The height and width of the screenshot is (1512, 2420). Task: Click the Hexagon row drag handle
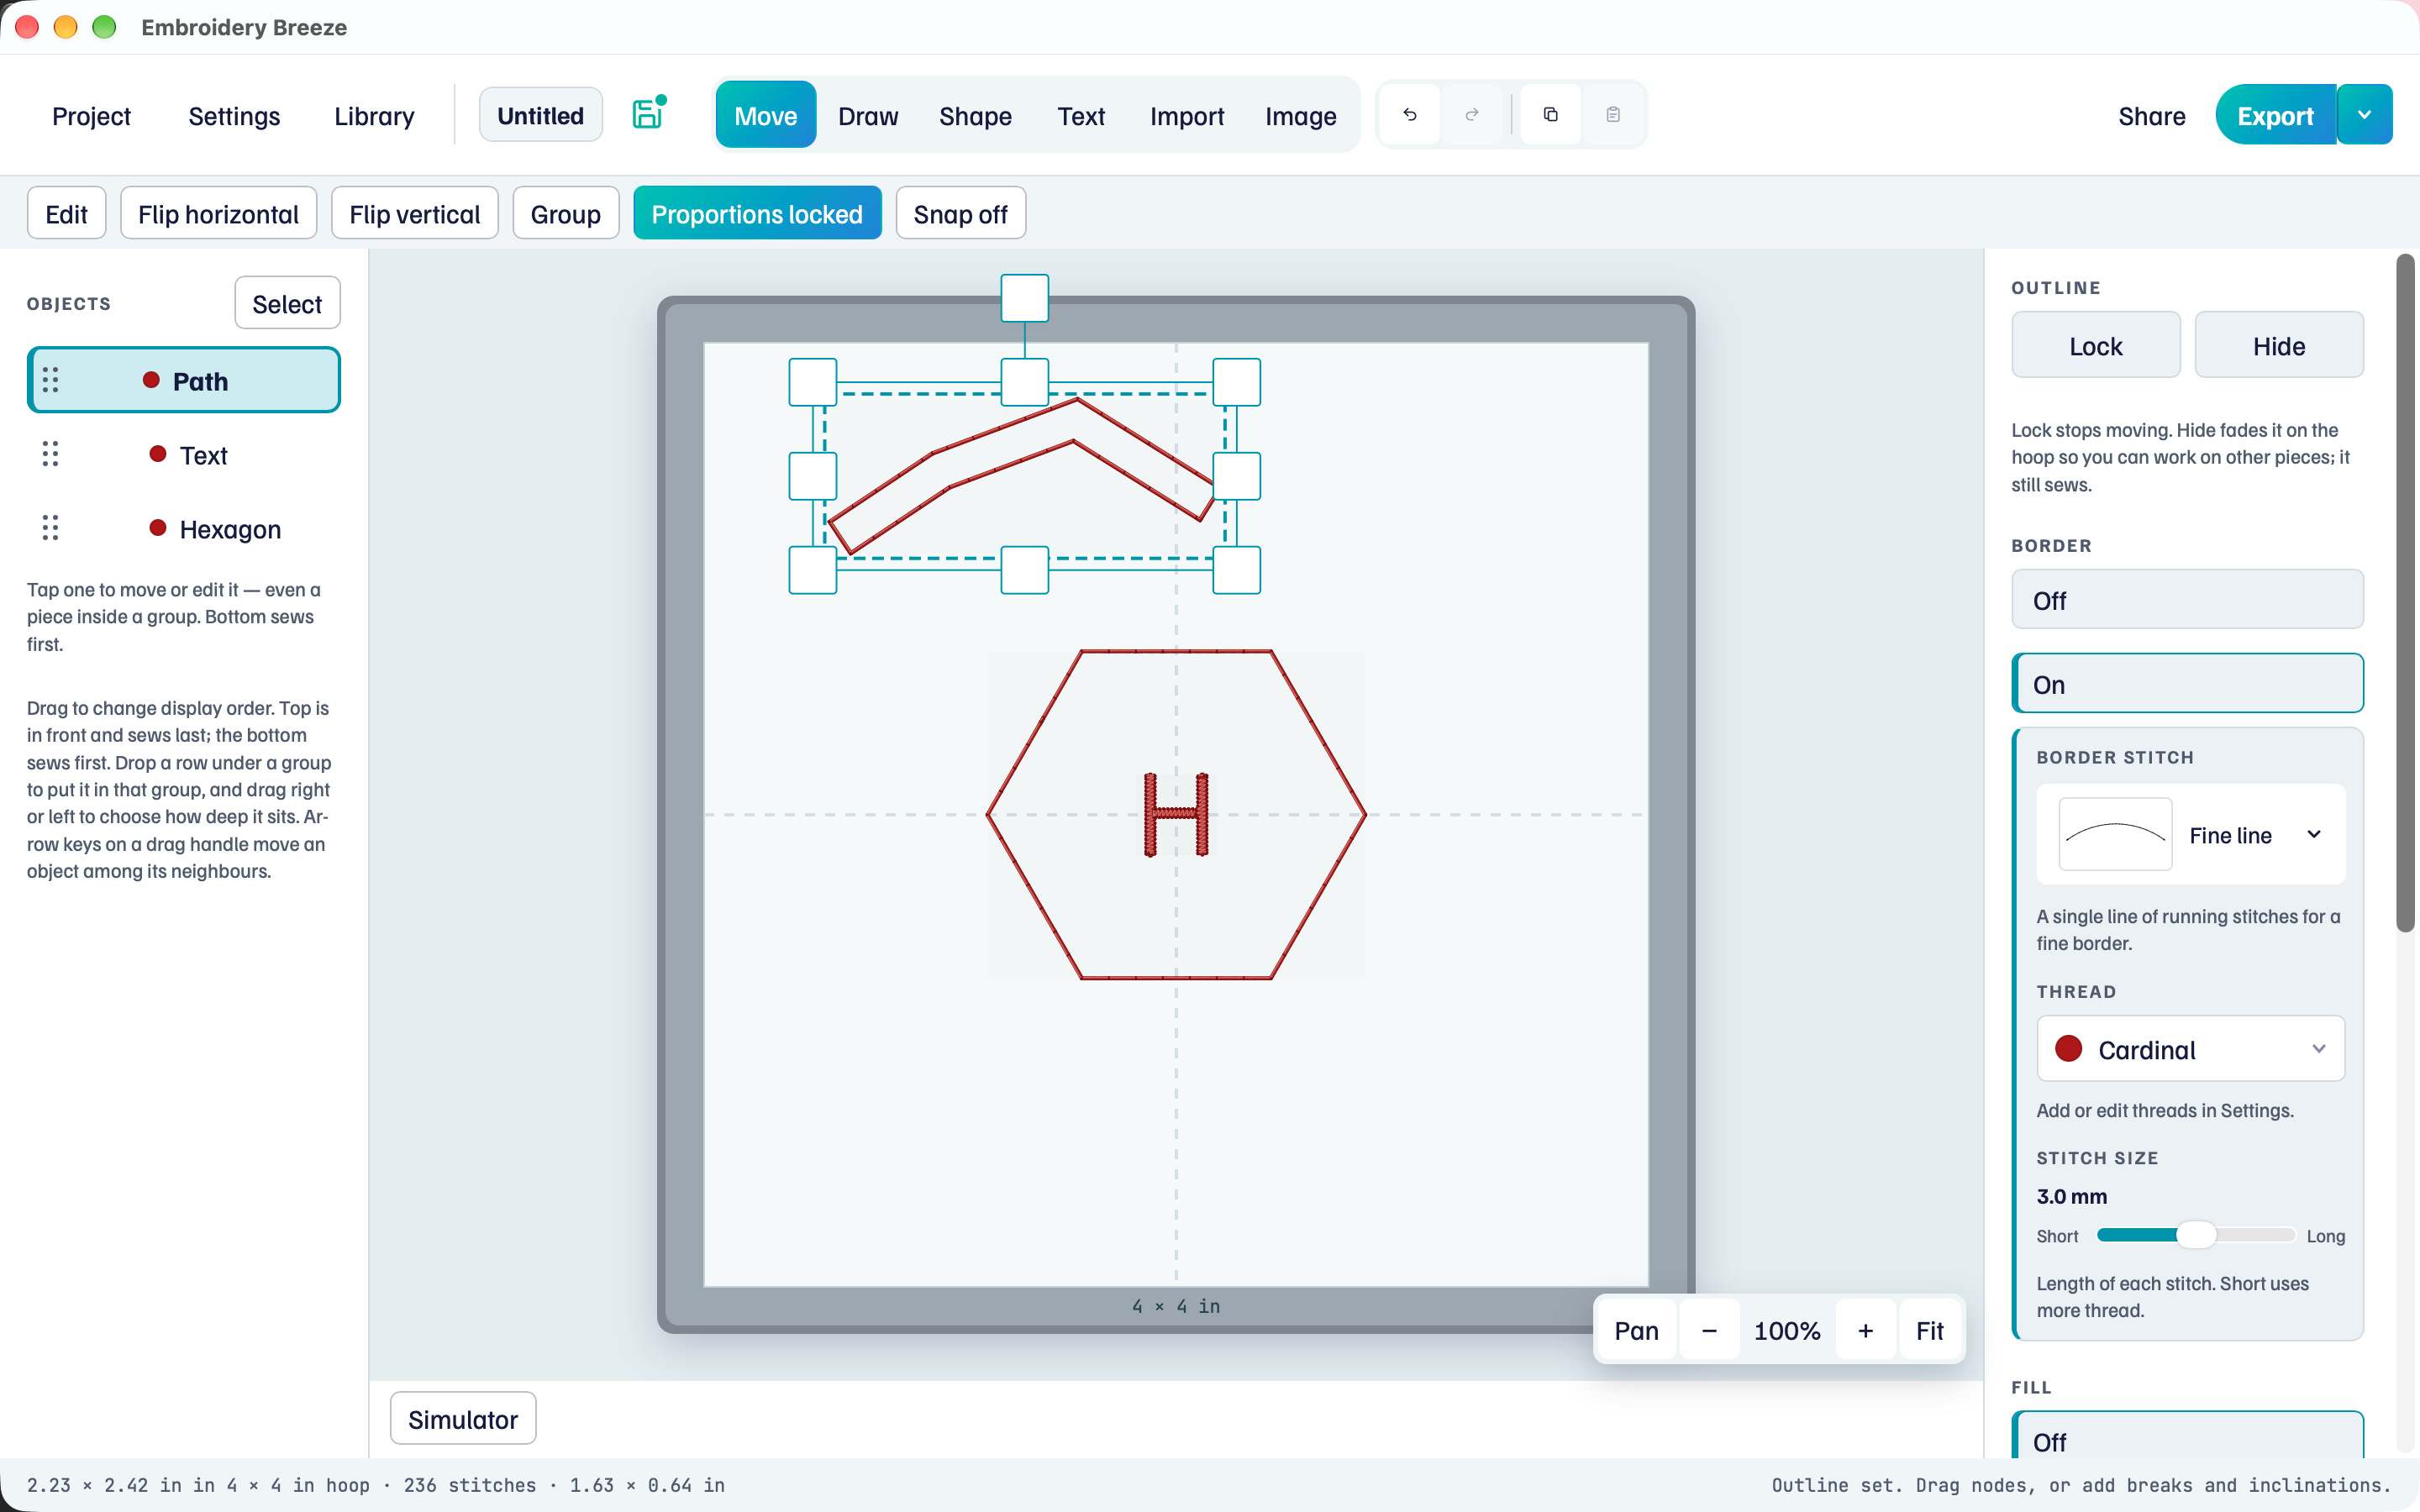point(50,528)
